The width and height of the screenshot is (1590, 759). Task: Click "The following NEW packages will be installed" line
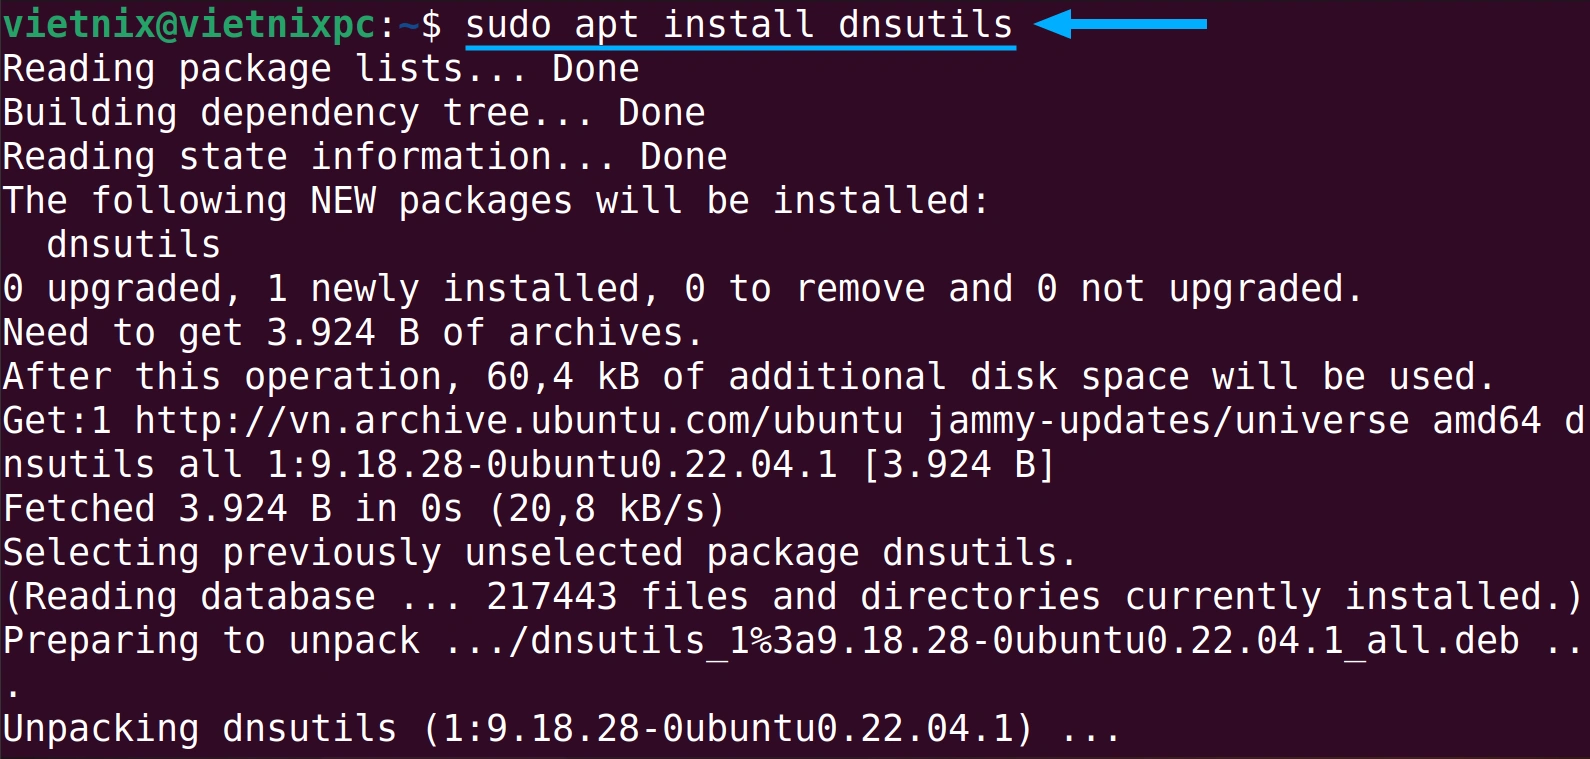tap(496, 201)
